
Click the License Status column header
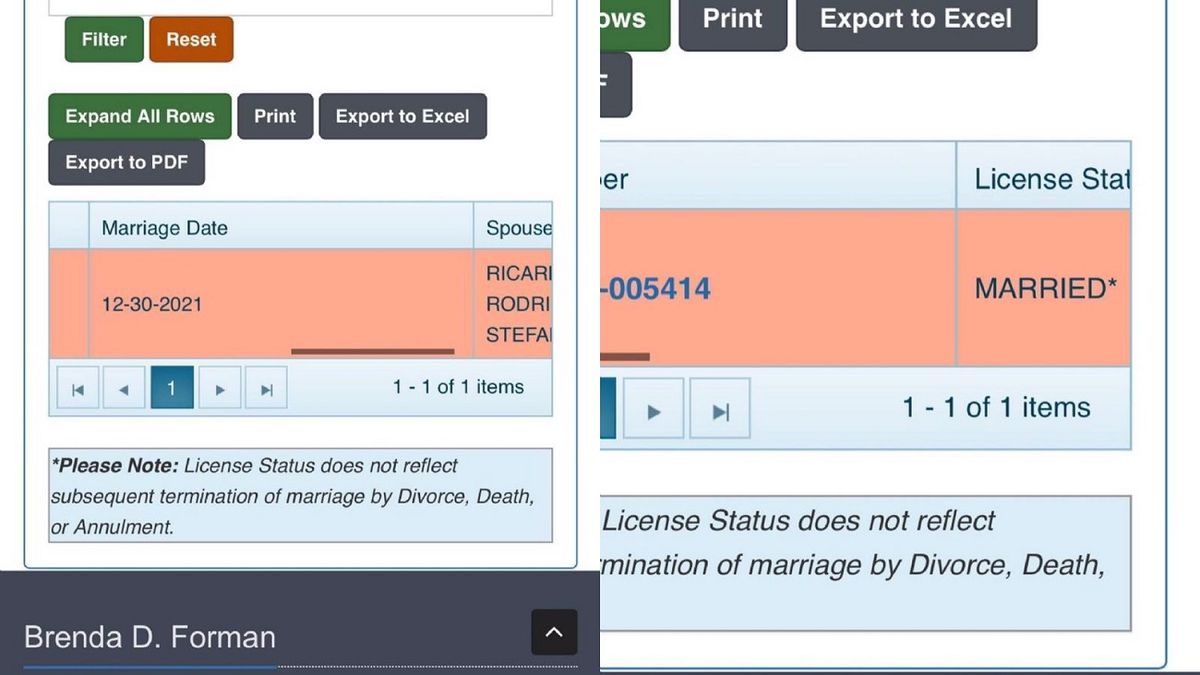[1050, 179]
